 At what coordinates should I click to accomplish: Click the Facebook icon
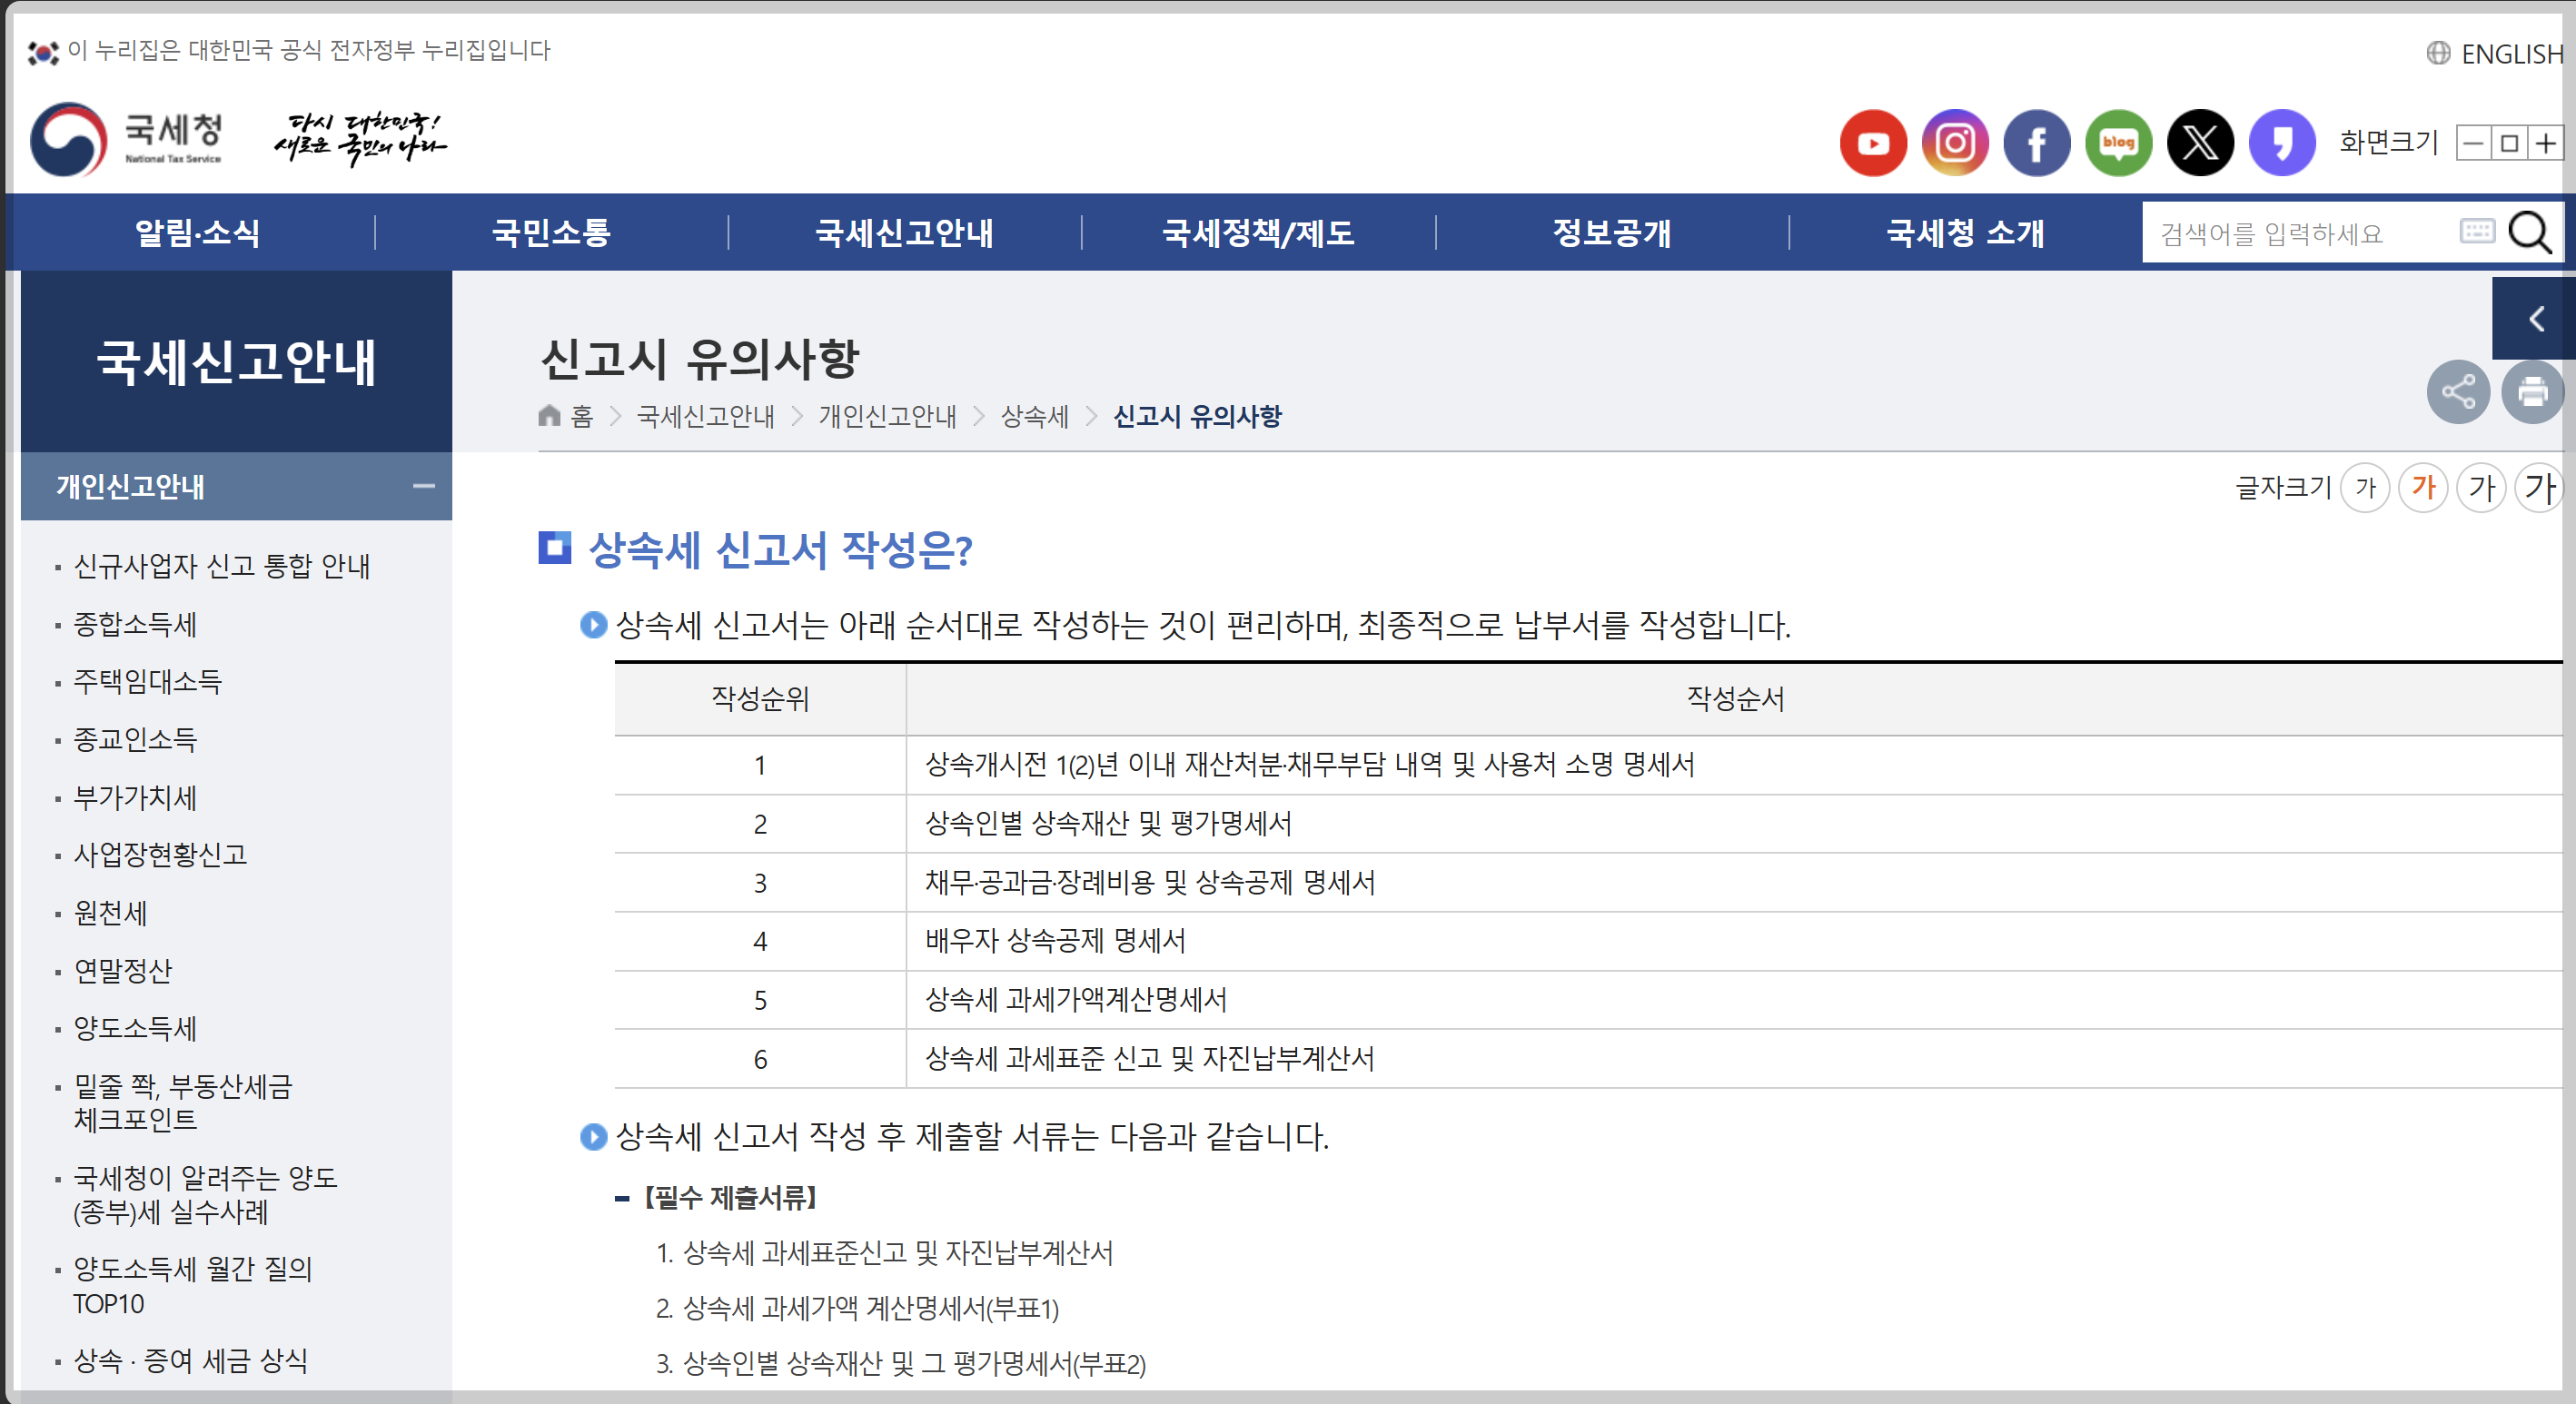(x=2037, y=143)
